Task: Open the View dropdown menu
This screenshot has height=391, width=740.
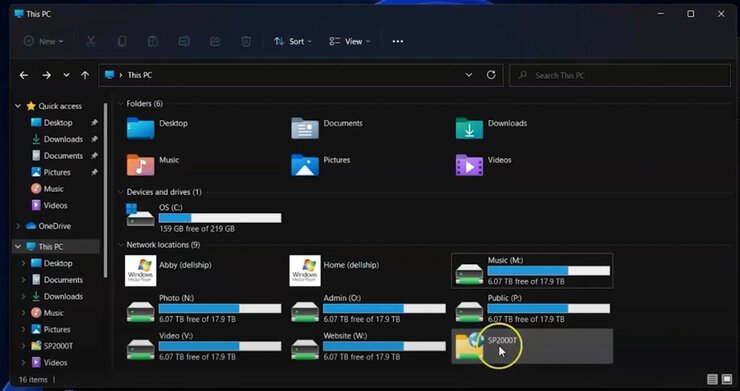Action: [350, 42]
